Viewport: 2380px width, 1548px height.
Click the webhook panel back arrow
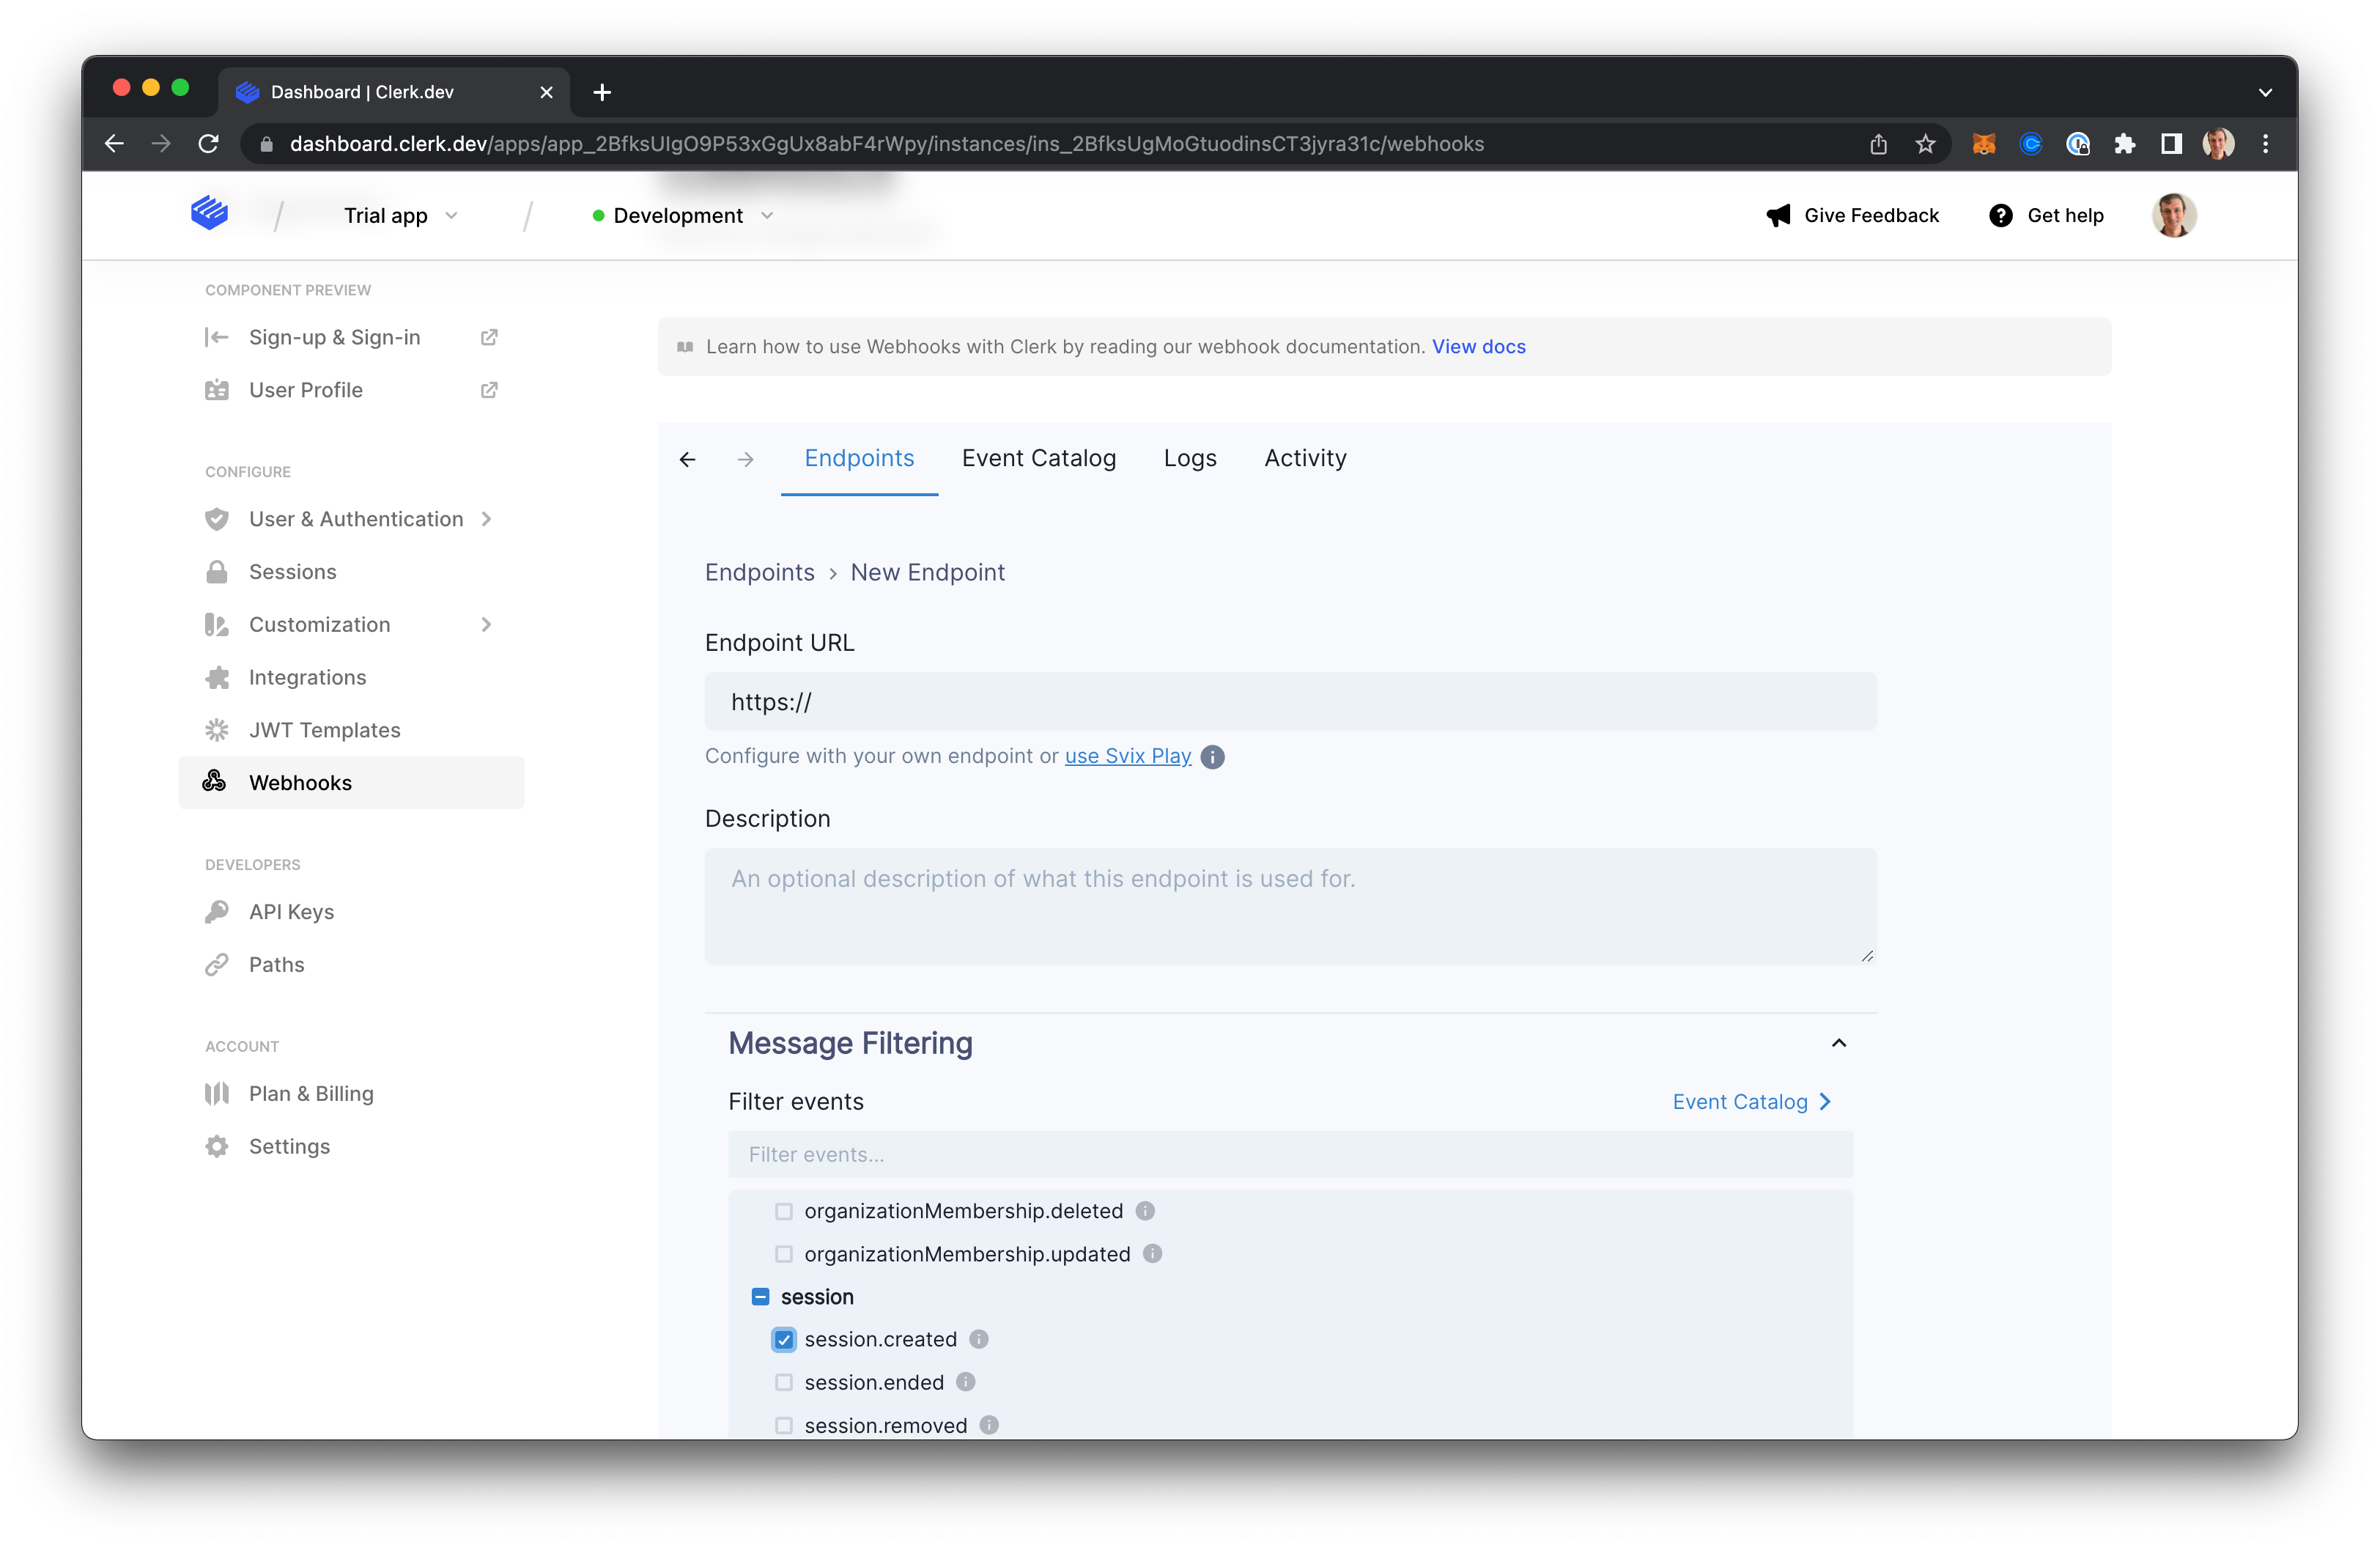click(687, 459)
